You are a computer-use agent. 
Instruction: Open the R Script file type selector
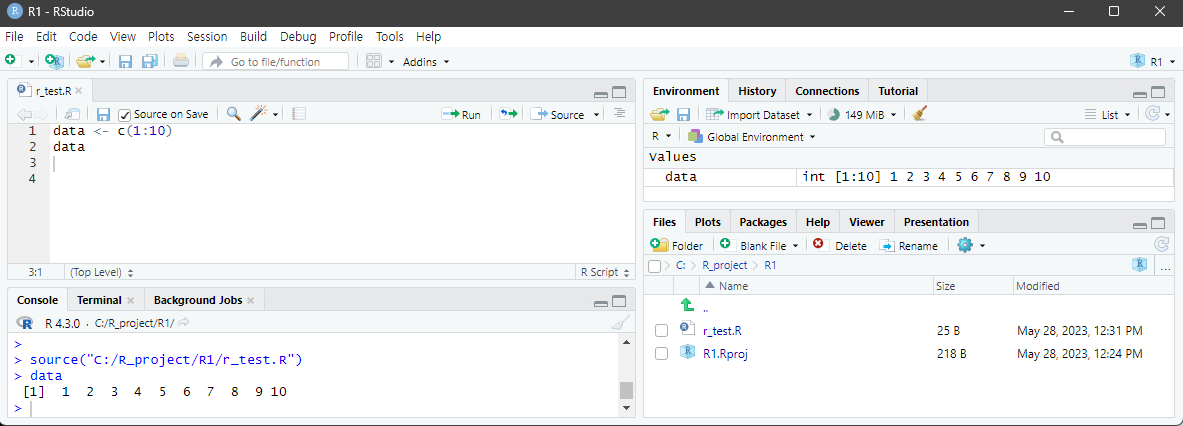coord(604,272)
